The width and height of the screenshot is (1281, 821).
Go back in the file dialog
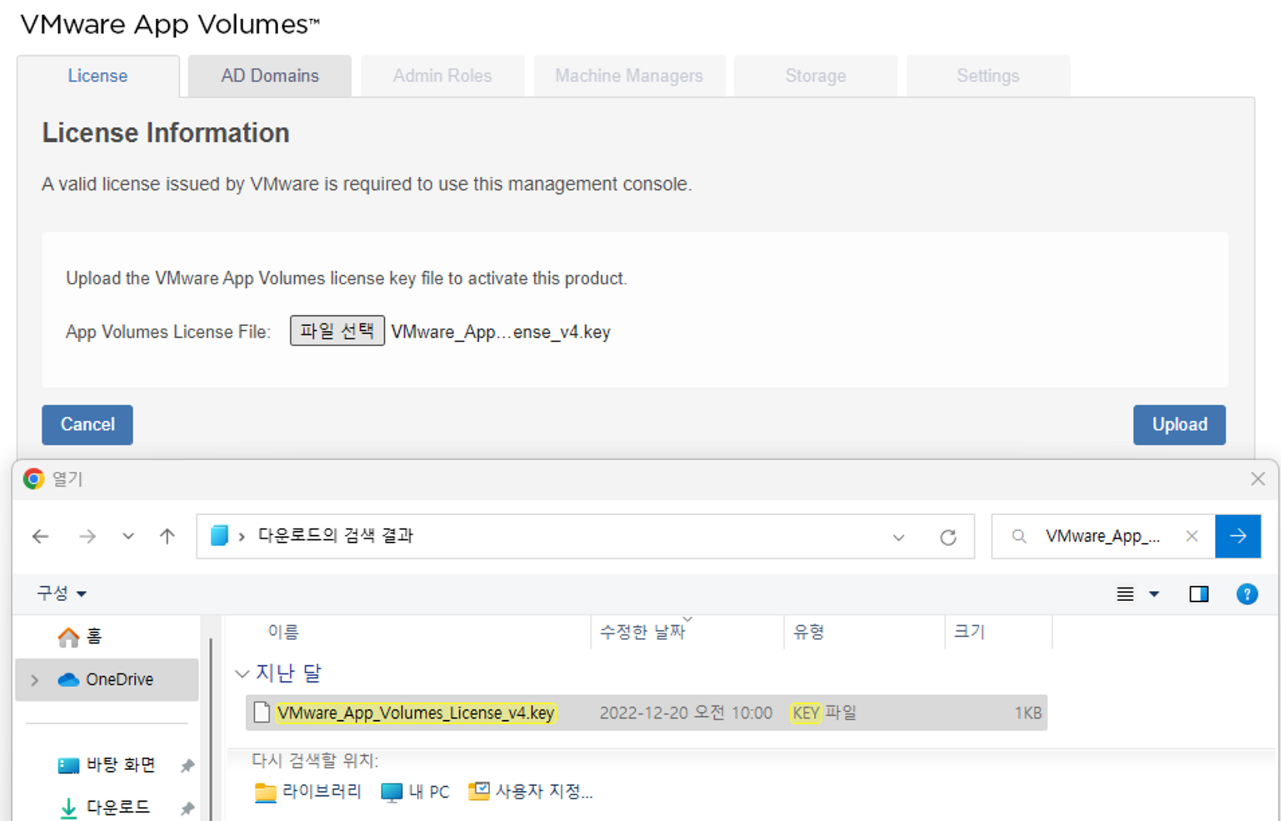point(40,537)
